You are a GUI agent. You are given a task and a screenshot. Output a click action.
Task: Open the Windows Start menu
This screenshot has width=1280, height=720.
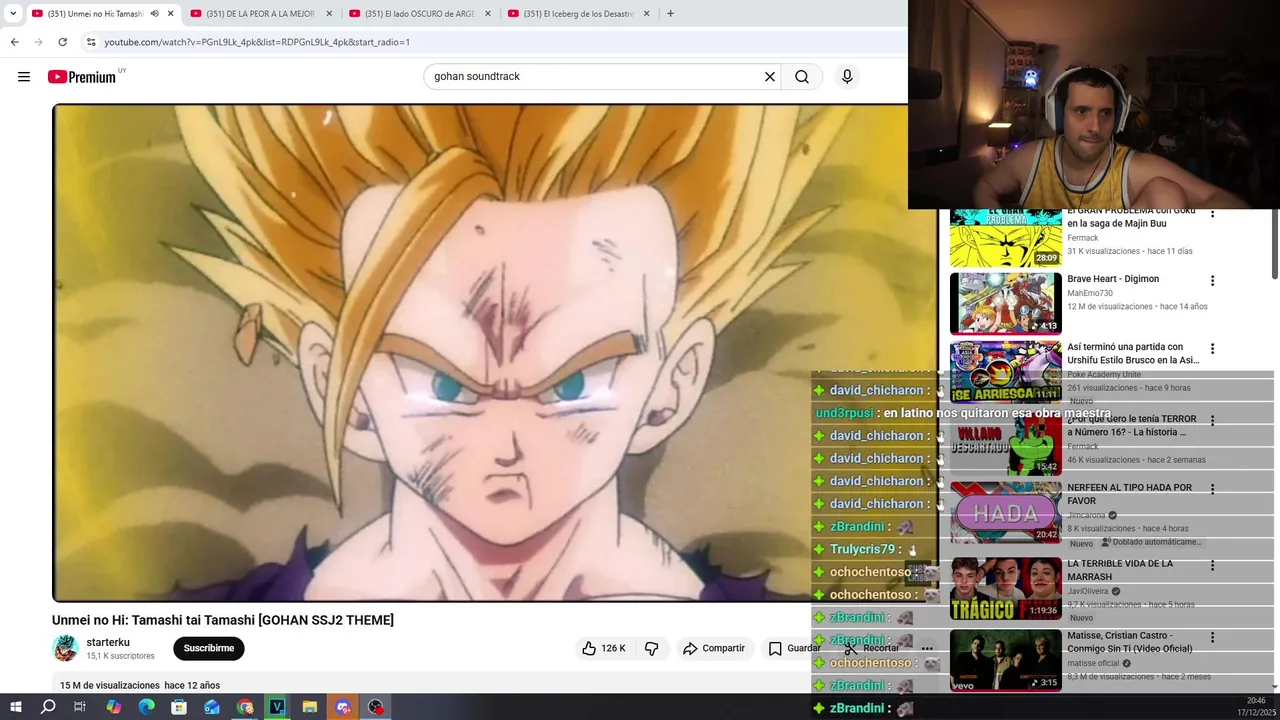click(15, 707)
